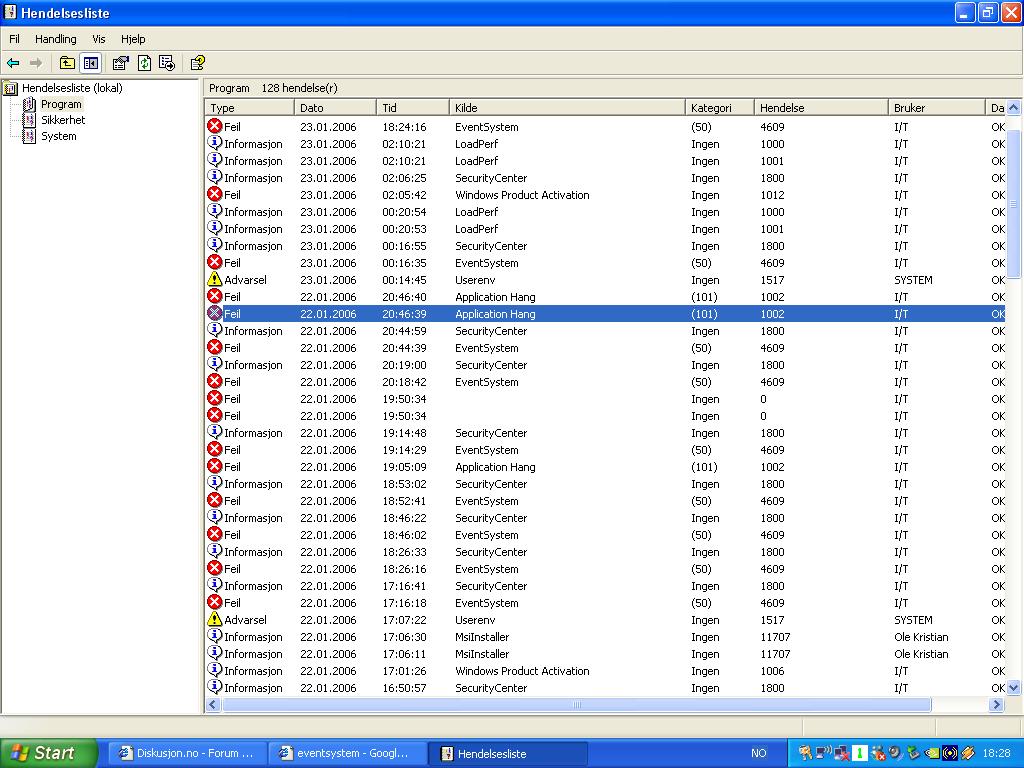Click Kilde text 'LoadPerf' at 02:10:21 event 1000
Image resolution: width=1024 pixels, height=768 pixels.
point(476,144)
